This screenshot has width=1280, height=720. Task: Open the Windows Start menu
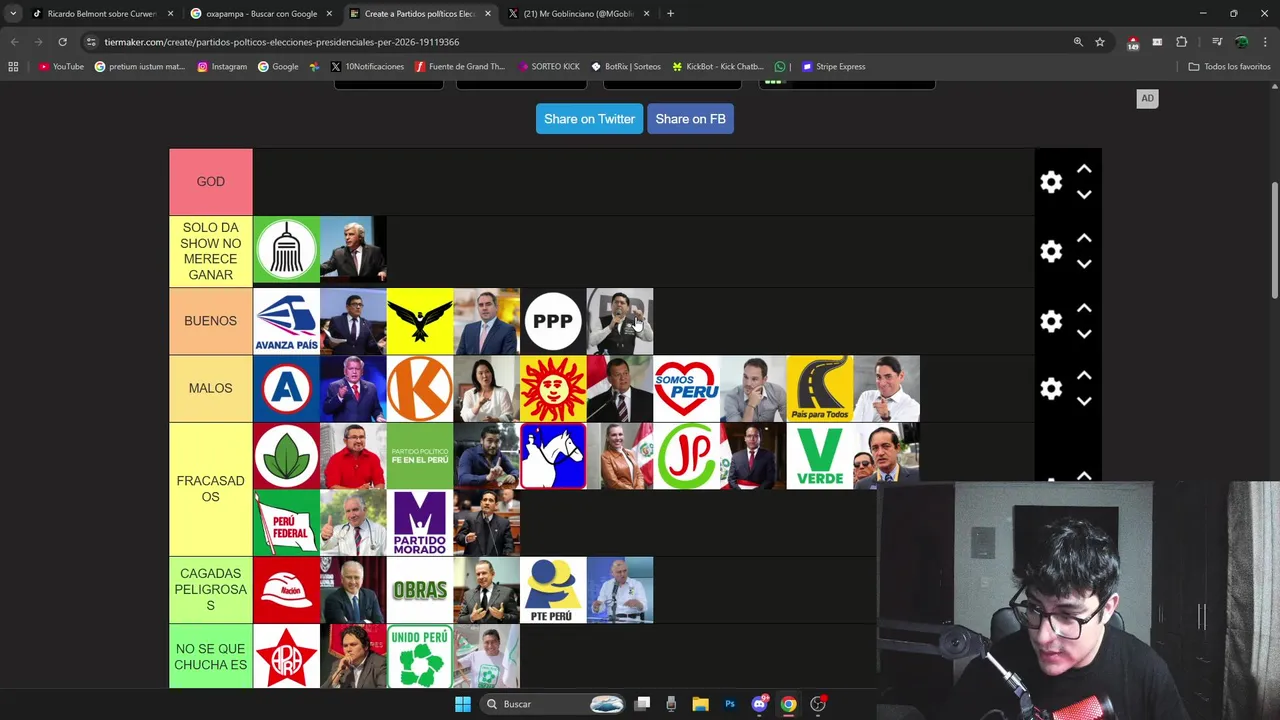pyautogui.click(x=462, y=704)
